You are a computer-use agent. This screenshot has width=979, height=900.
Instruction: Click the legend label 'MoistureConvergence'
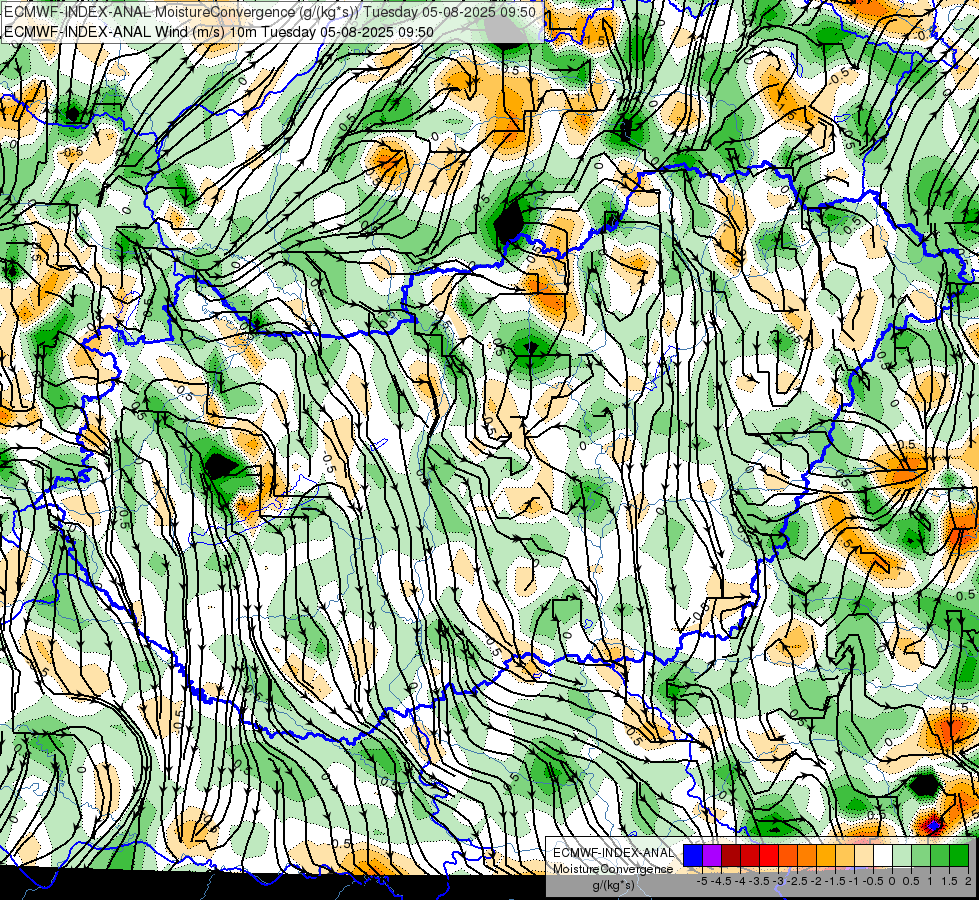click(613, 869)
